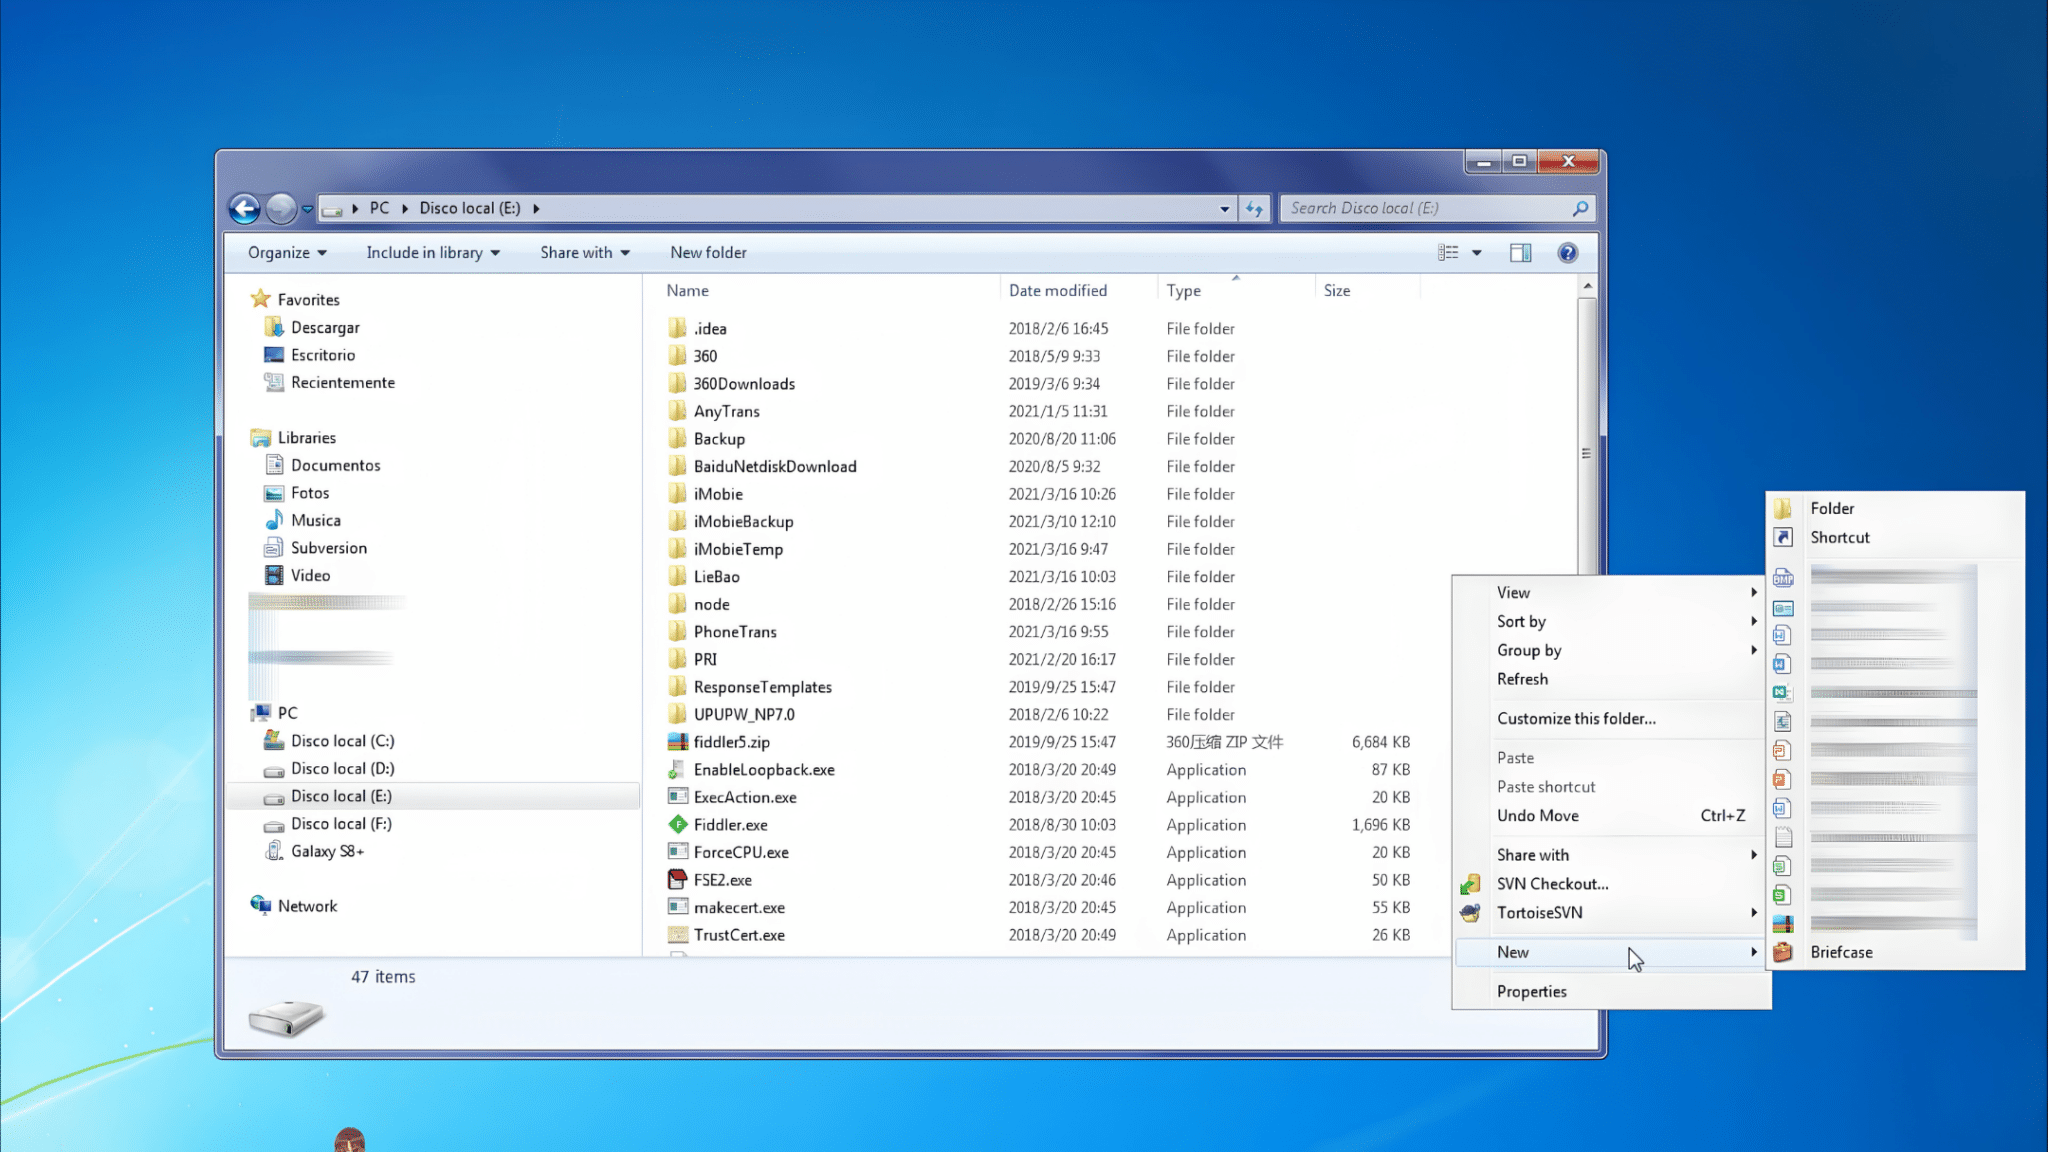Click Properties in context menu
The image size is (2048, 1152).
[x=1531, y=992]
